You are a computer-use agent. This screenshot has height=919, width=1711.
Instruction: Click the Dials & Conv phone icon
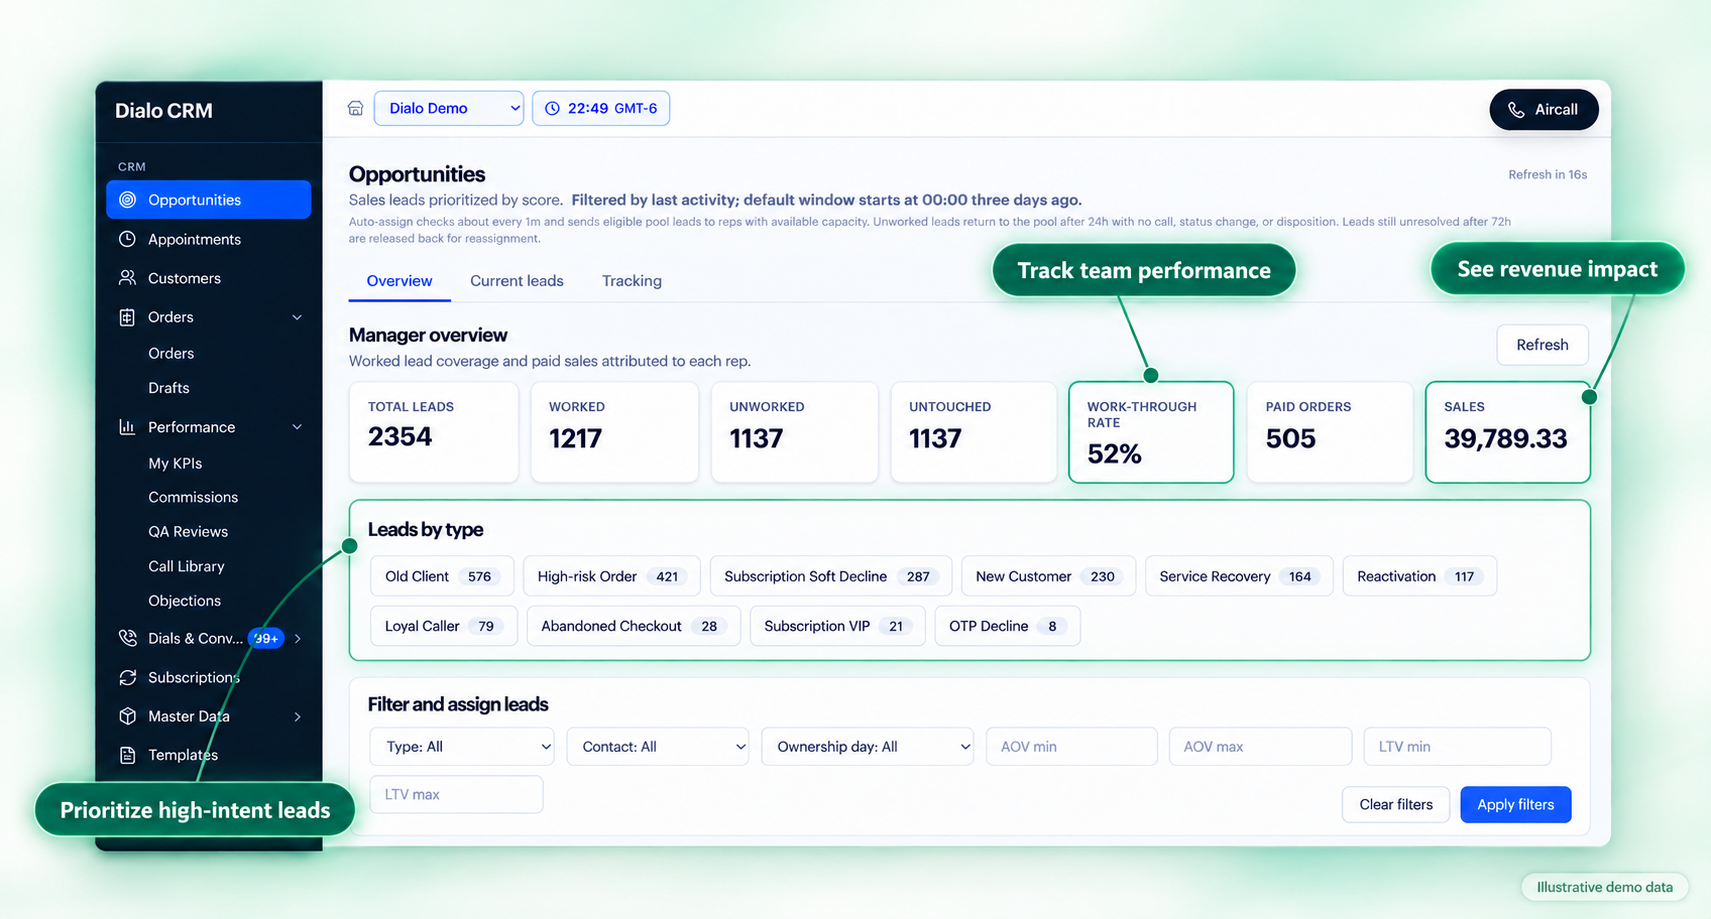(x=127, y=638)
